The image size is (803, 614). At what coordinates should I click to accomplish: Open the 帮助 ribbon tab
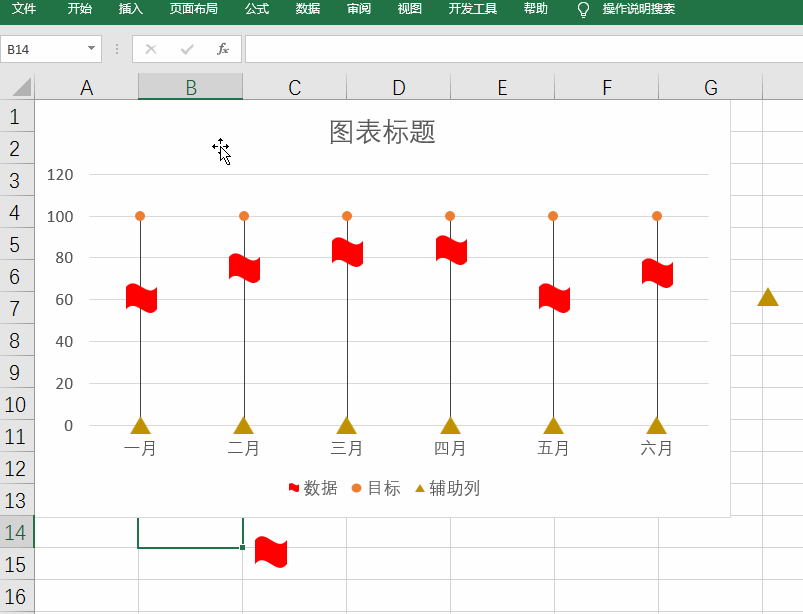(536, 9)
